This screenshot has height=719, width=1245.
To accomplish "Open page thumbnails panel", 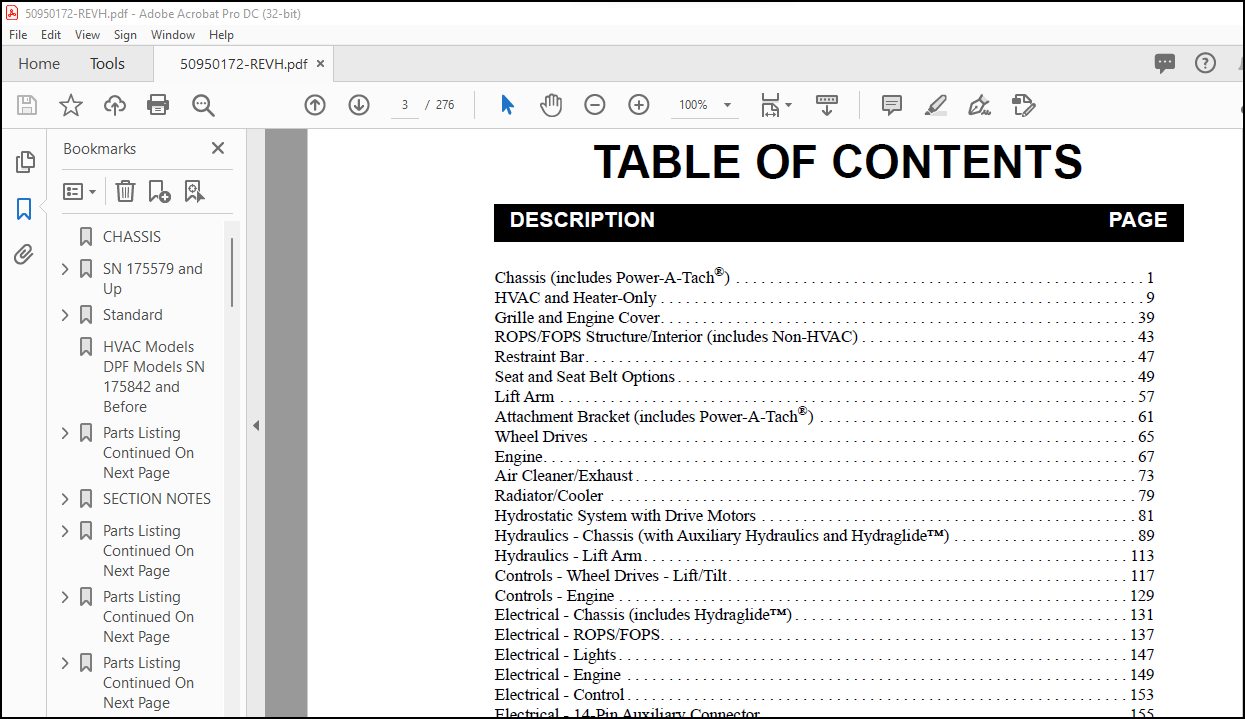I will (25, 162).
